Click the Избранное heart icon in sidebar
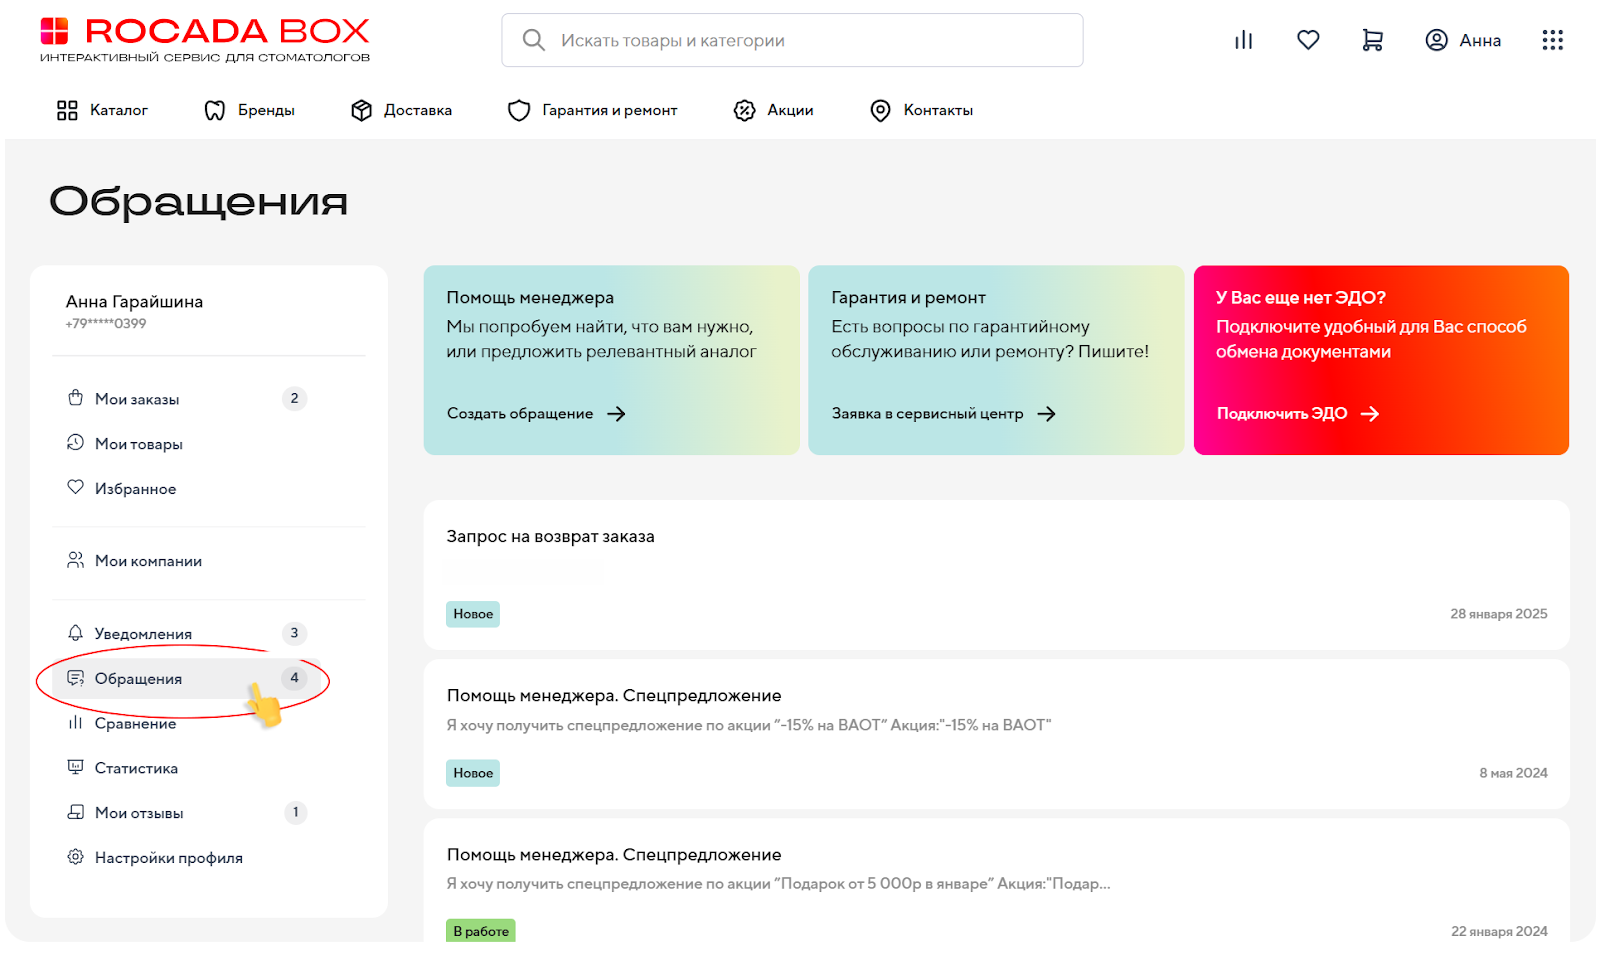 click(75, 487)
